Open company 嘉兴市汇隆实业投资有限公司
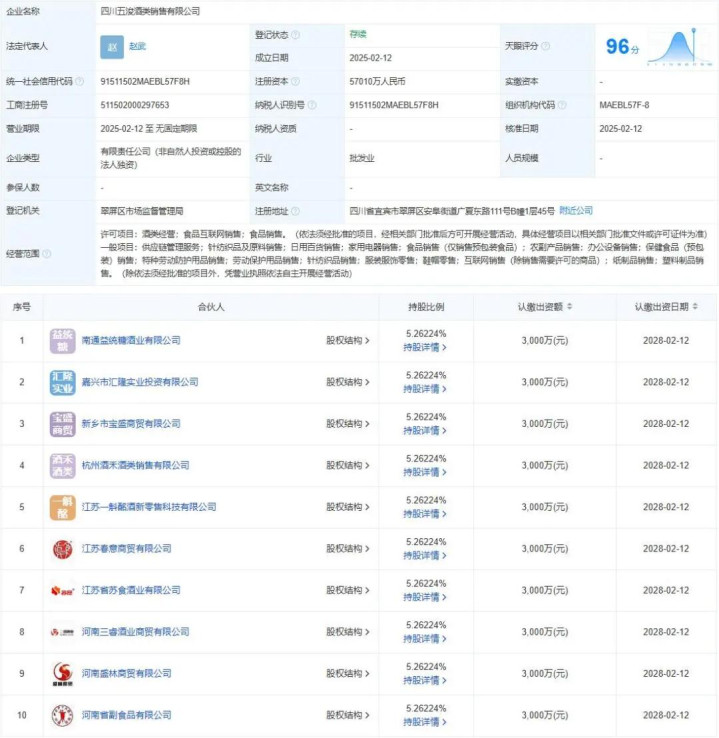 140,382
